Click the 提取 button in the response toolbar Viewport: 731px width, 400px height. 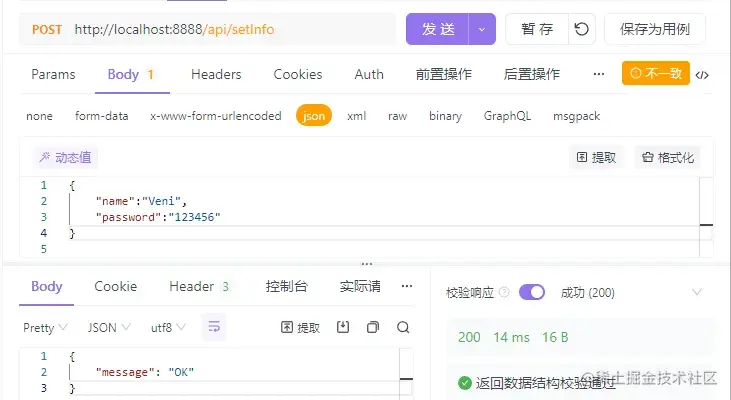coord(301,328)
